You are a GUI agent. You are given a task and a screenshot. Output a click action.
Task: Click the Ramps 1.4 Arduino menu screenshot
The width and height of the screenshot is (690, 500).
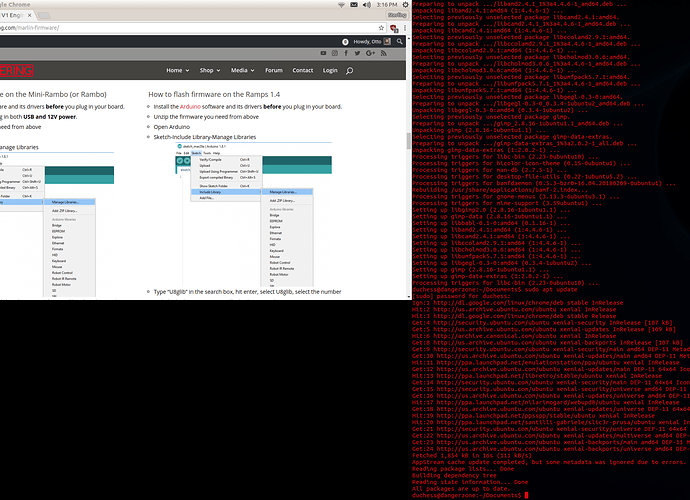[x=253, y=214]
